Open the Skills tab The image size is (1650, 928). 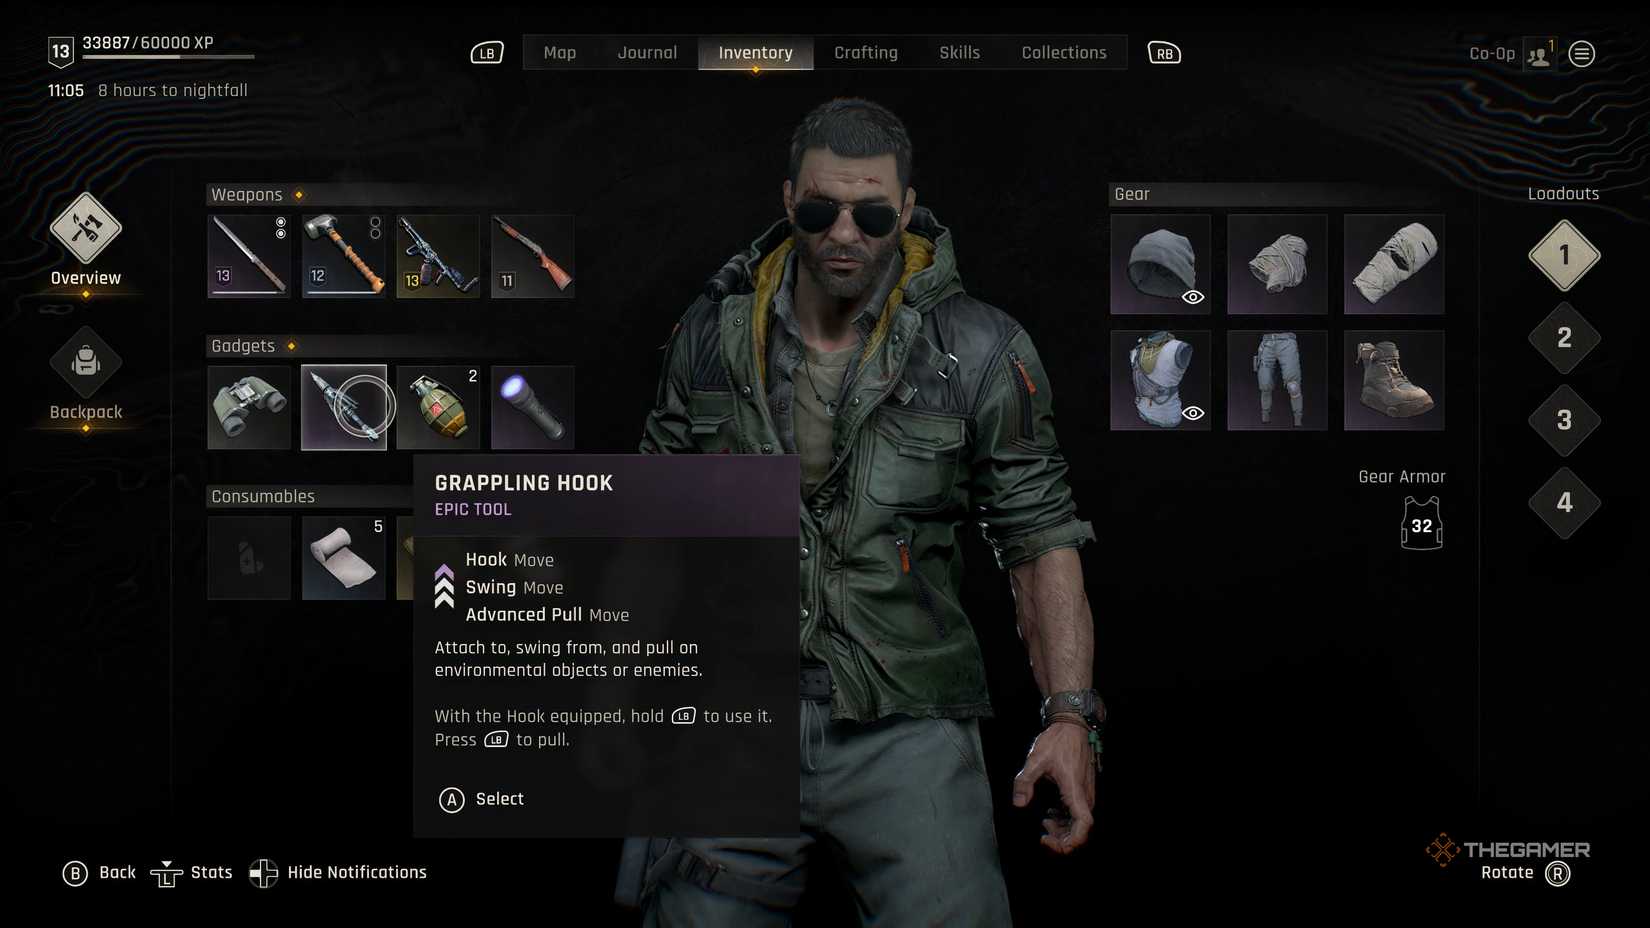point(959,53)
